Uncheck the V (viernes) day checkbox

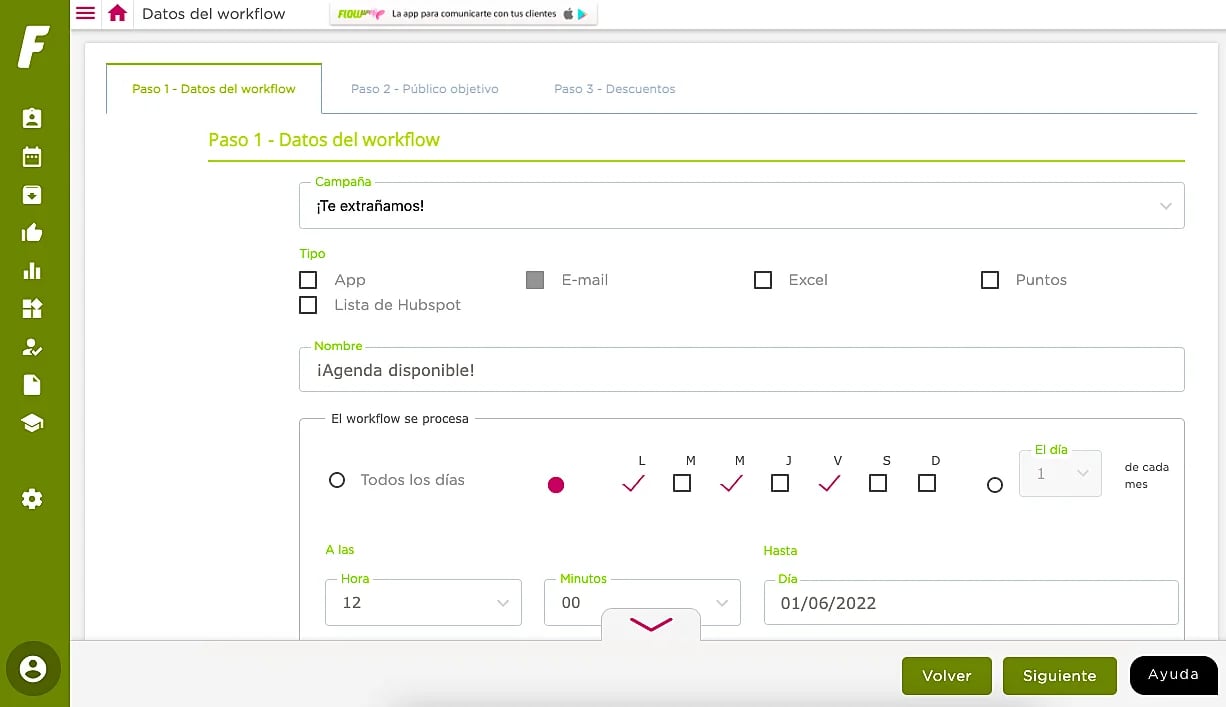[829, 483]
